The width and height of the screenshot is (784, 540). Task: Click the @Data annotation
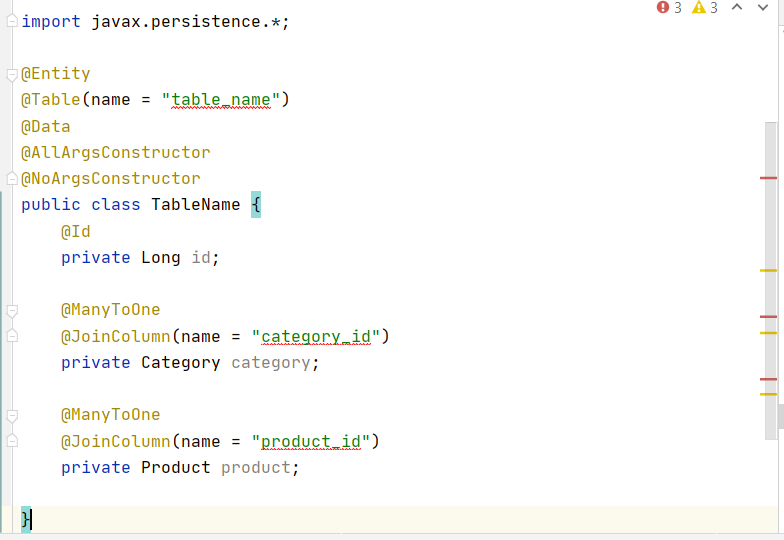pyautogui.click(x=46, y=126)
